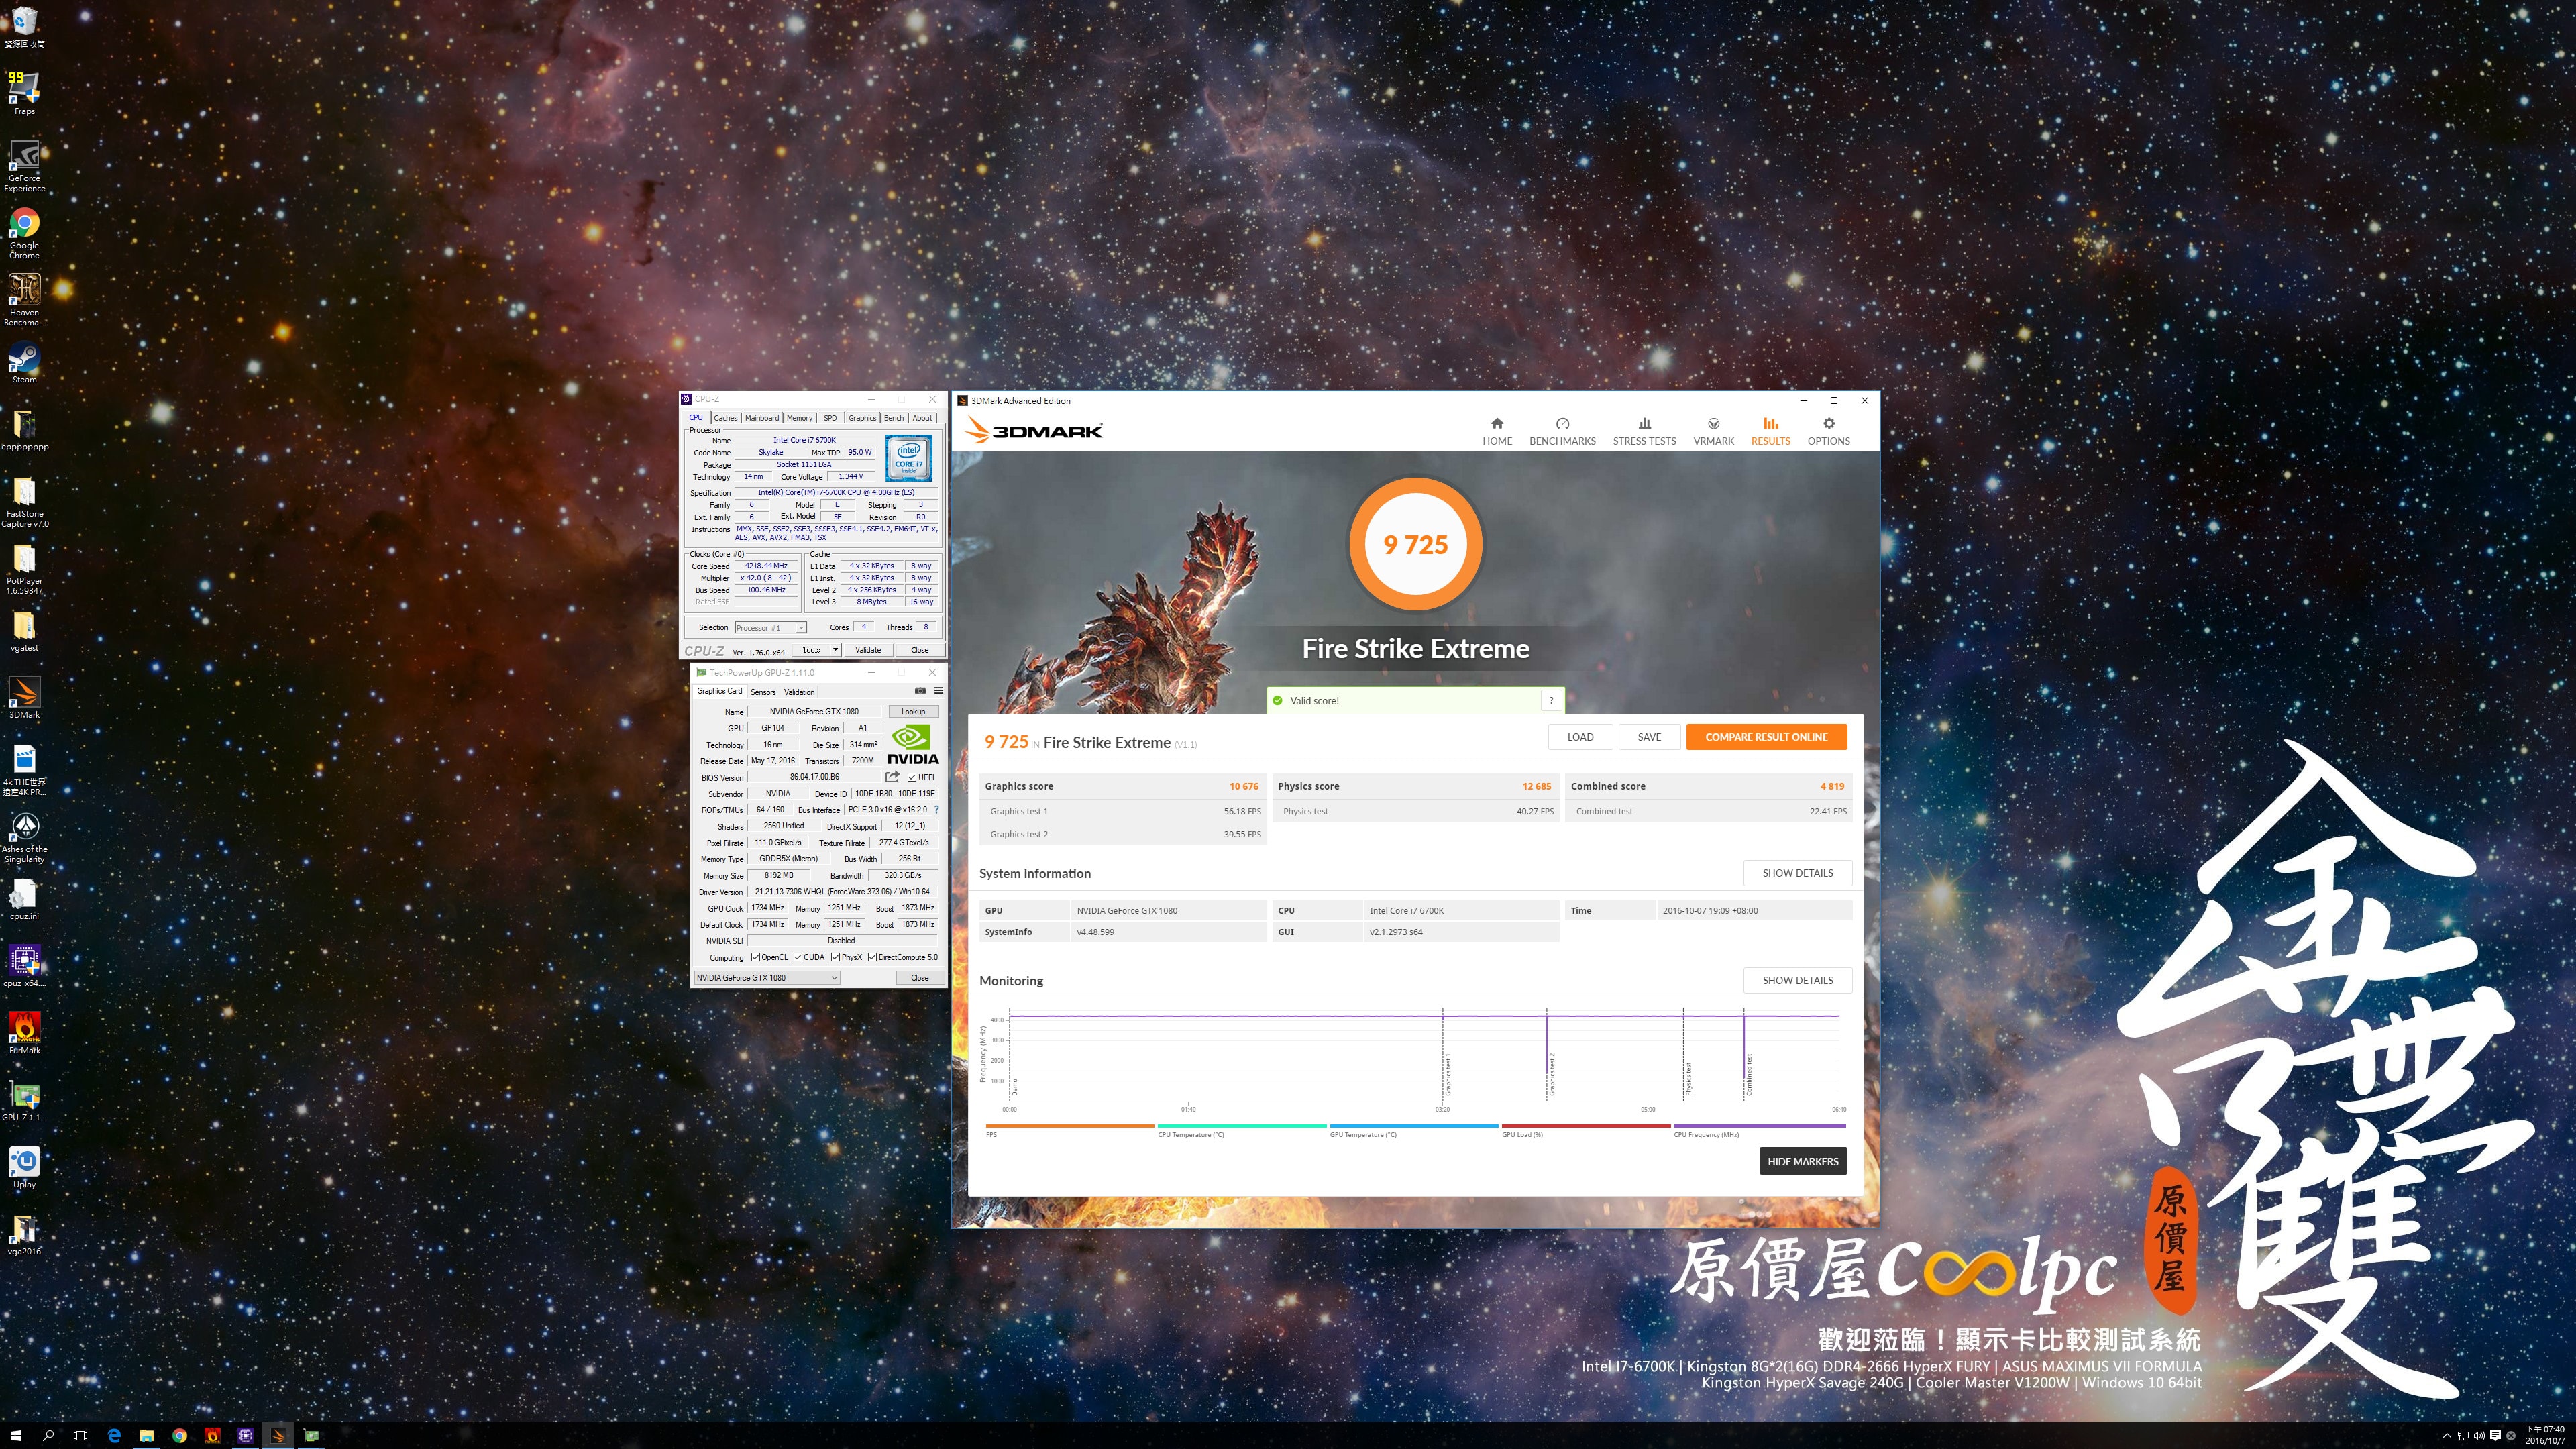Click the Windows Start button
Image resolution: width=2576 pixels, height=1449 pixels.
pos(16,1435)
